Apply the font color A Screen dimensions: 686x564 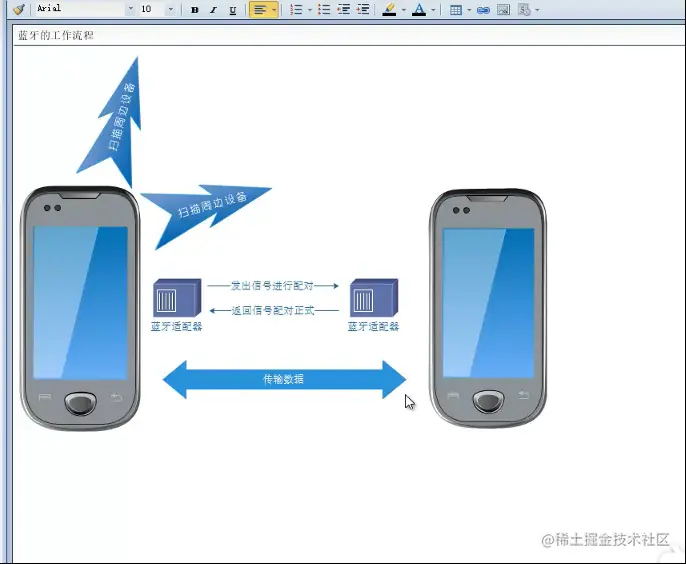pyautogui.click(x=419, y=10)
